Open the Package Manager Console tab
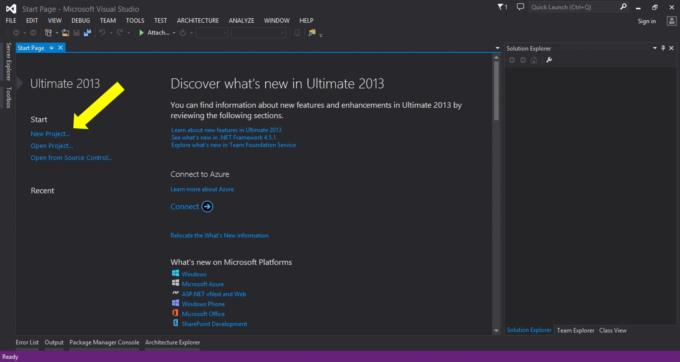The image size is (680, 362). click(104, 342)
